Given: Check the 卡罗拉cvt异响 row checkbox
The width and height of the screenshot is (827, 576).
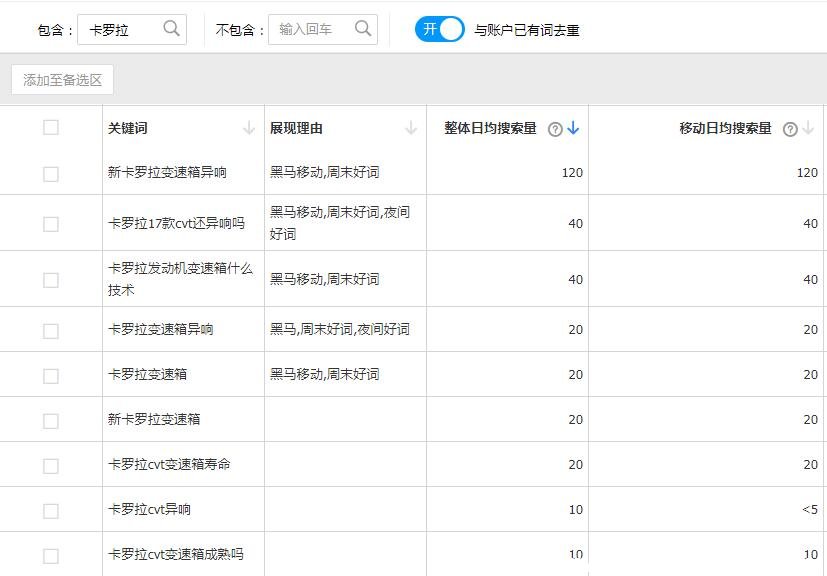Looking at the screenshot, I should pyautogui.click(x=50, y=509).
